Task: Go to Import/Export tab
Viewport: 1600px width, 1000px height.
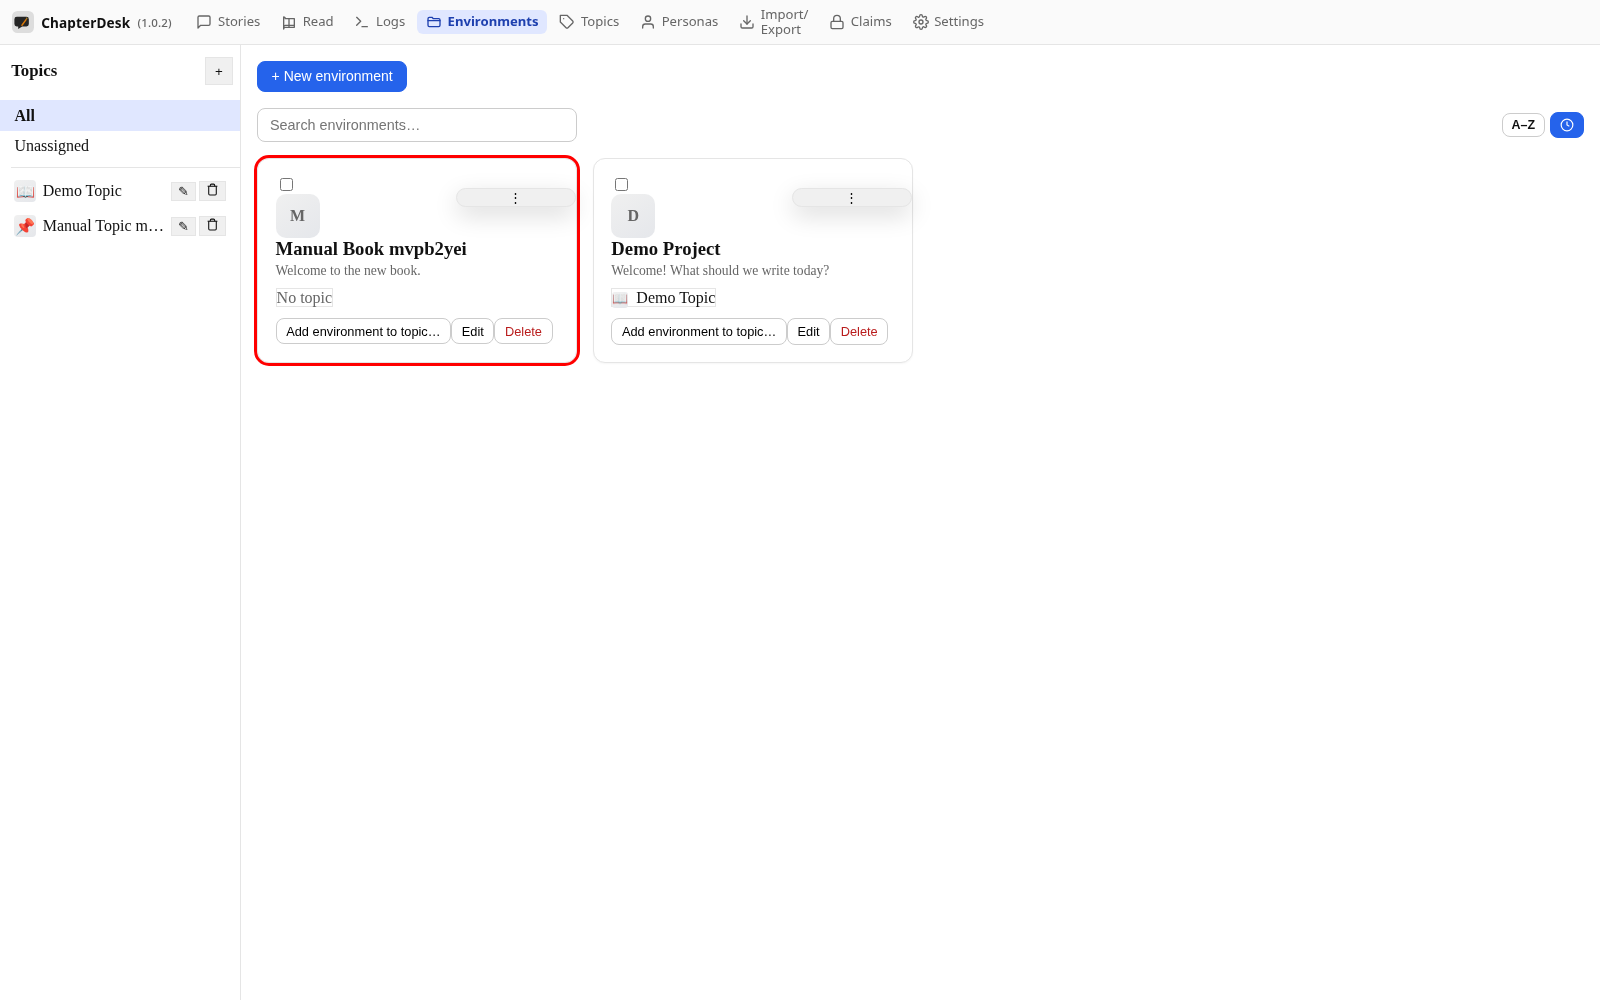Action: 774,22
